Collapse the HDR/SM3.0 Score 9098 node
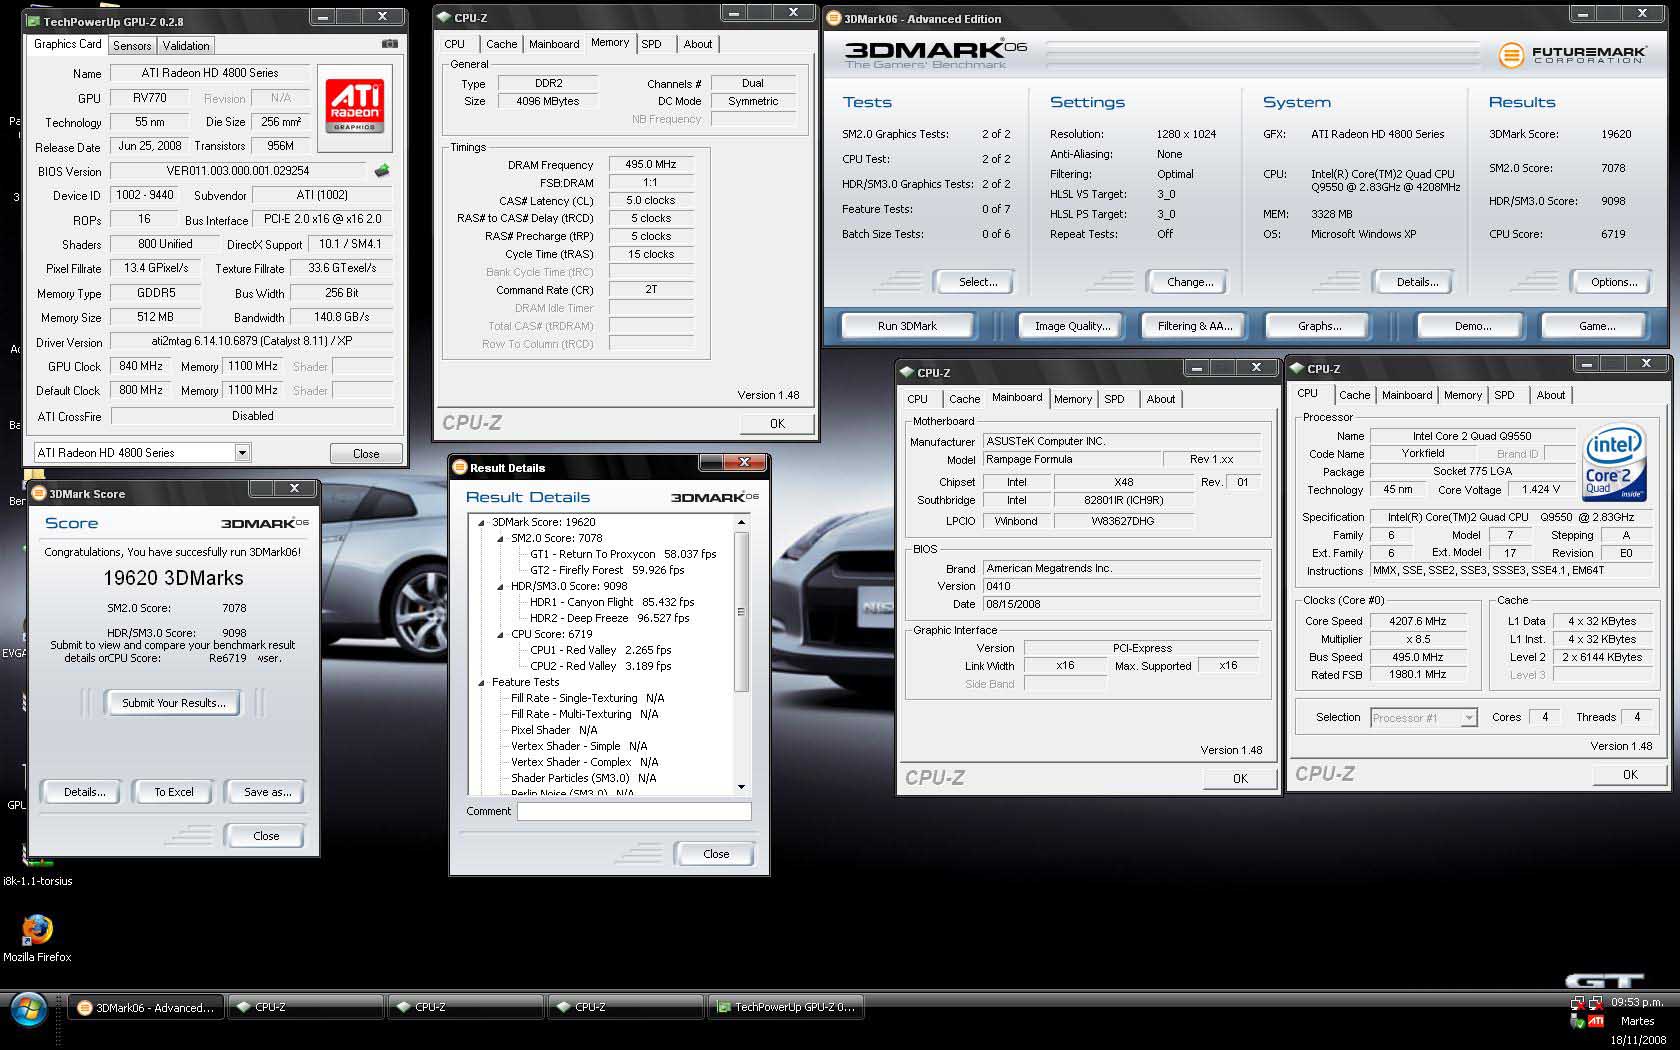This screenshot has height=1050, width=1680. (500, 586)
